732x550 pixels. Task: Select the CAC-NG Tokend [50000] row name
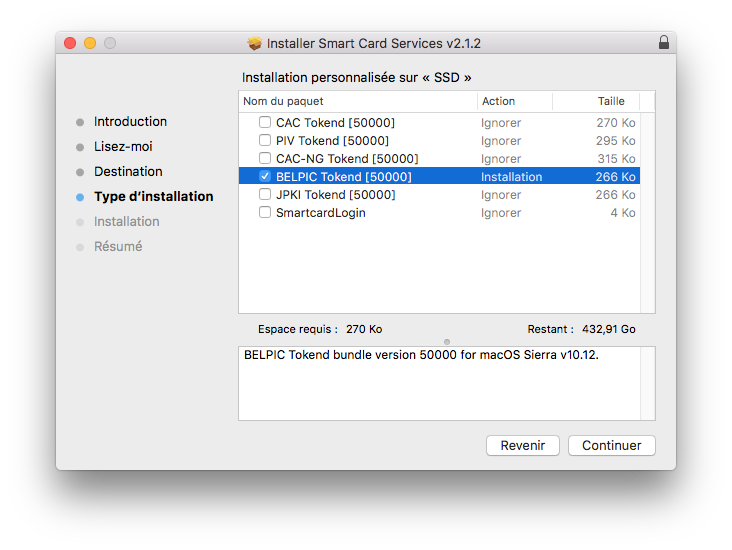pos(347,159)
